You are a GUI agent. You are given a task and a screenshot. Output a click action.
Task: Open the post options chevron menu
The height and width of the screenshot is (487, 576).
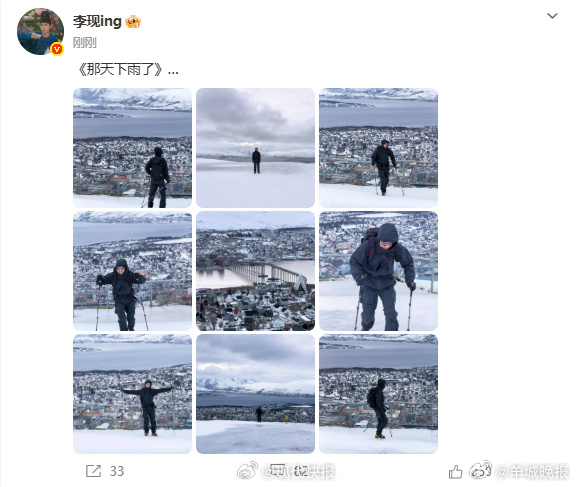552,16
